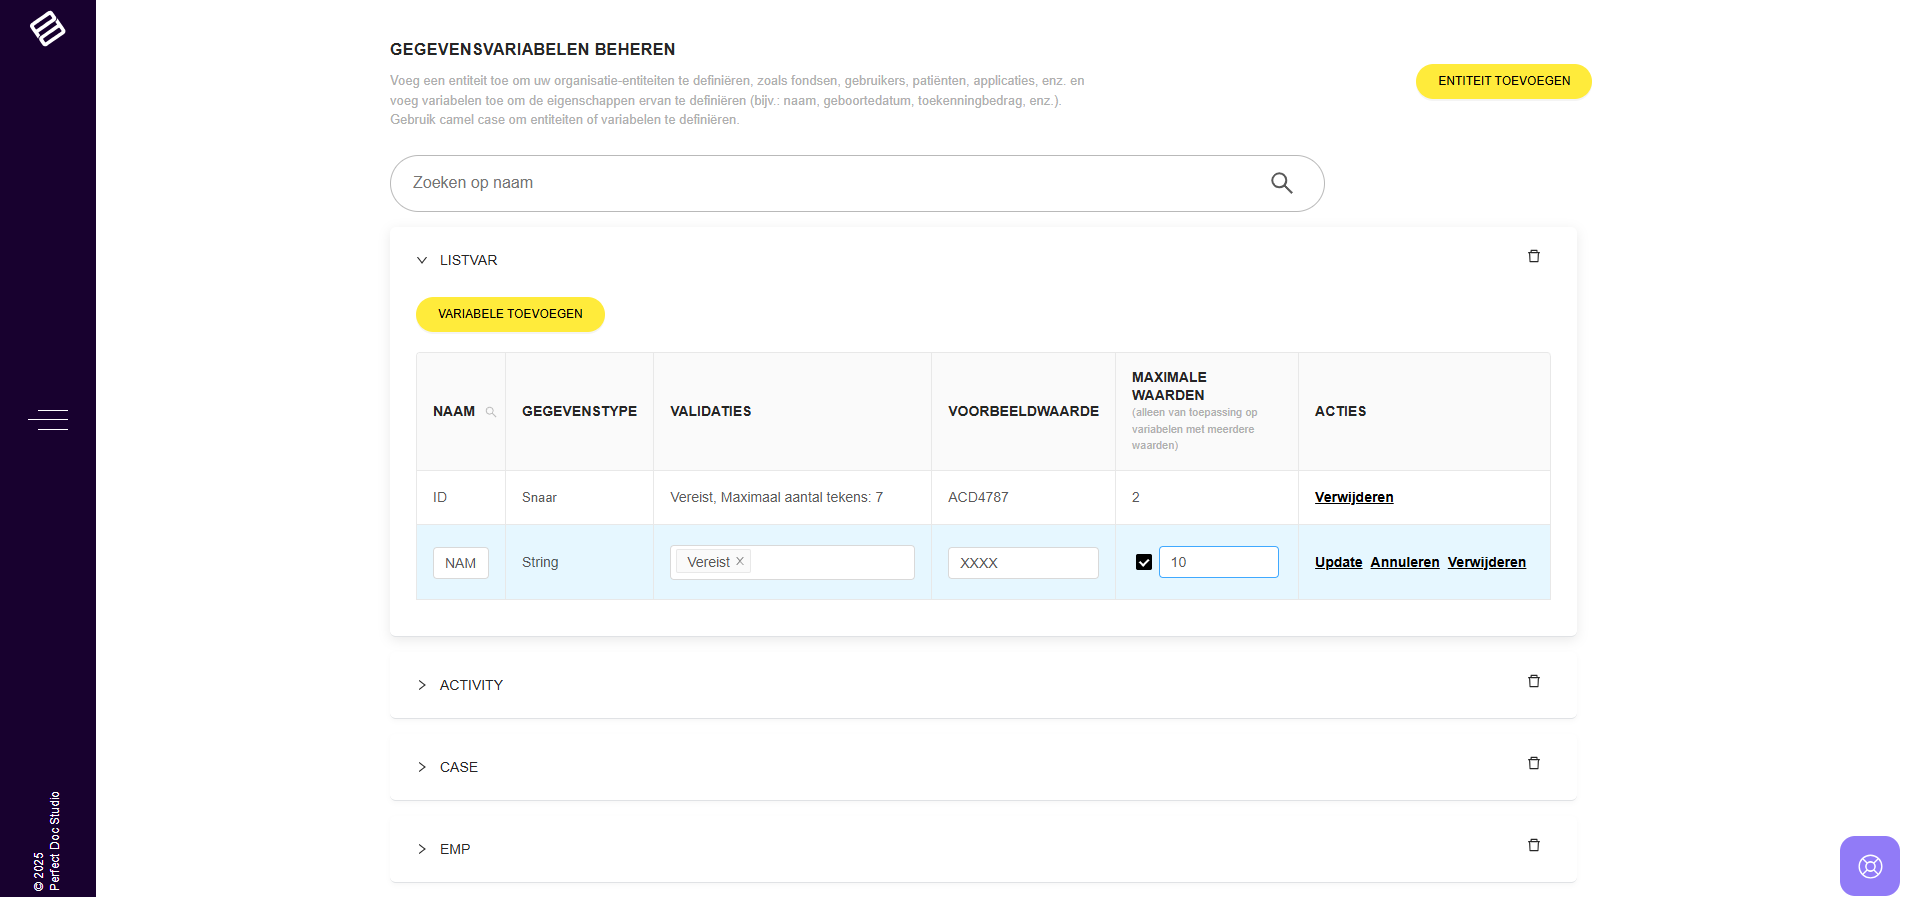Open the sidebar hamburger menu
Viewport: 1919px width, 897px height.
click(48, 420)
